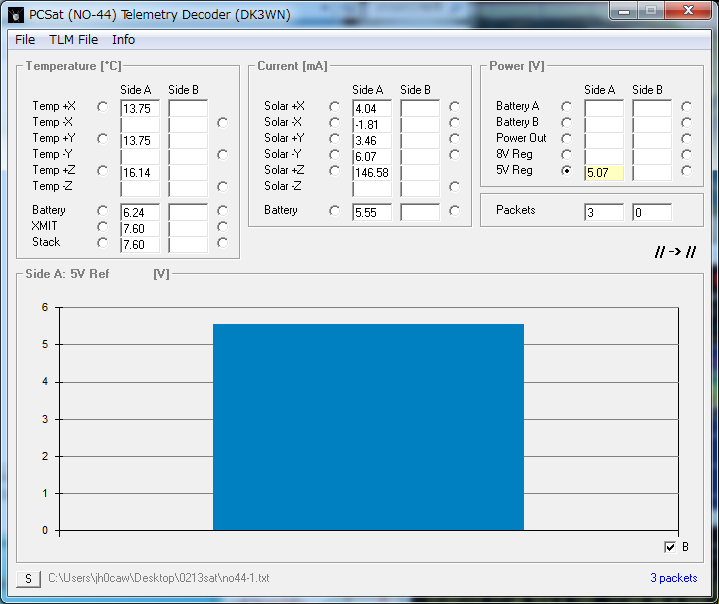The width and height of the screenshot is (719, 604).
Task: Select Stack Side B radio button
Action: (222, 243)
